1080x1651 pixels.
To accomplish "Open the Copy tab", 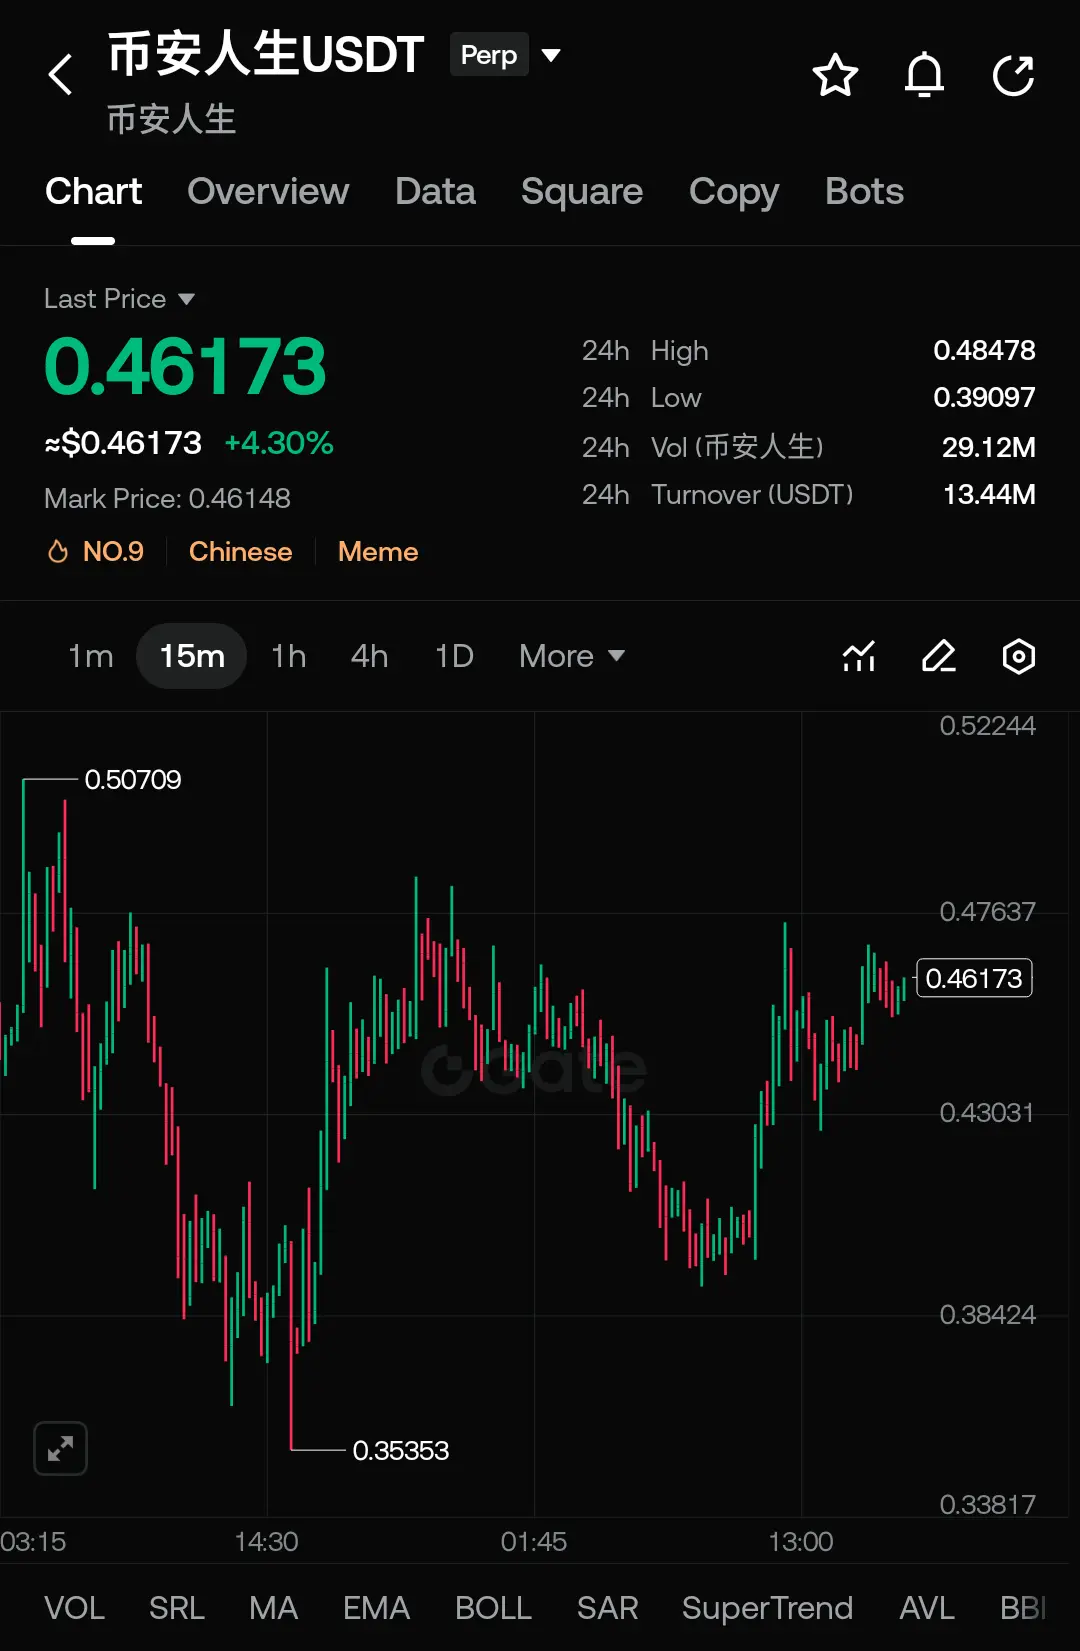I will coord(734,191).
